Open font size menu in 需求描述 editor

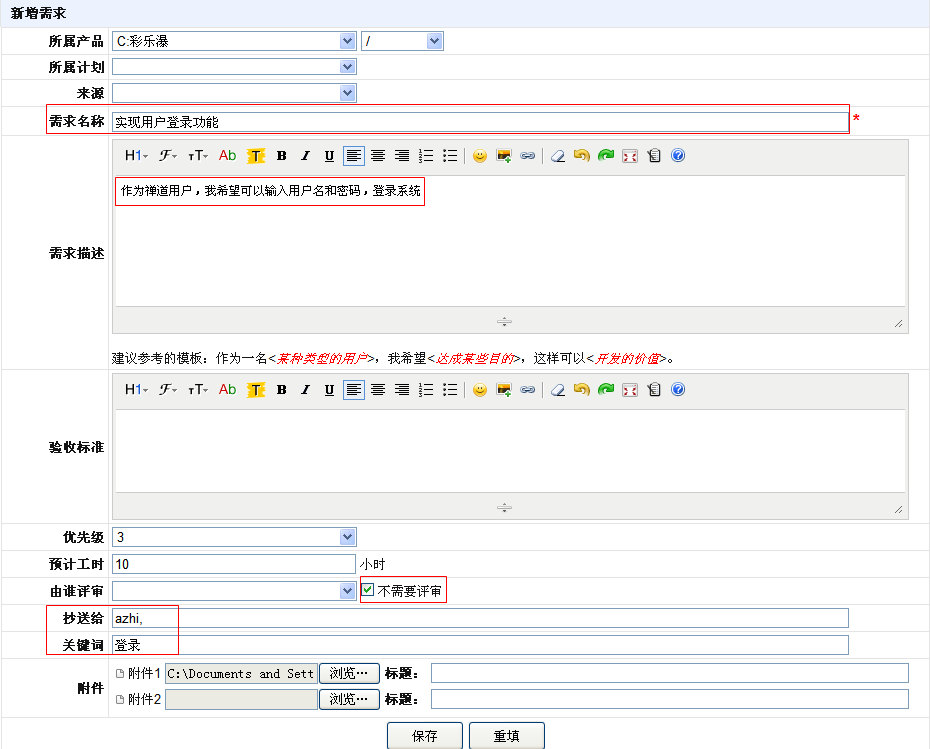coord(198,155)
